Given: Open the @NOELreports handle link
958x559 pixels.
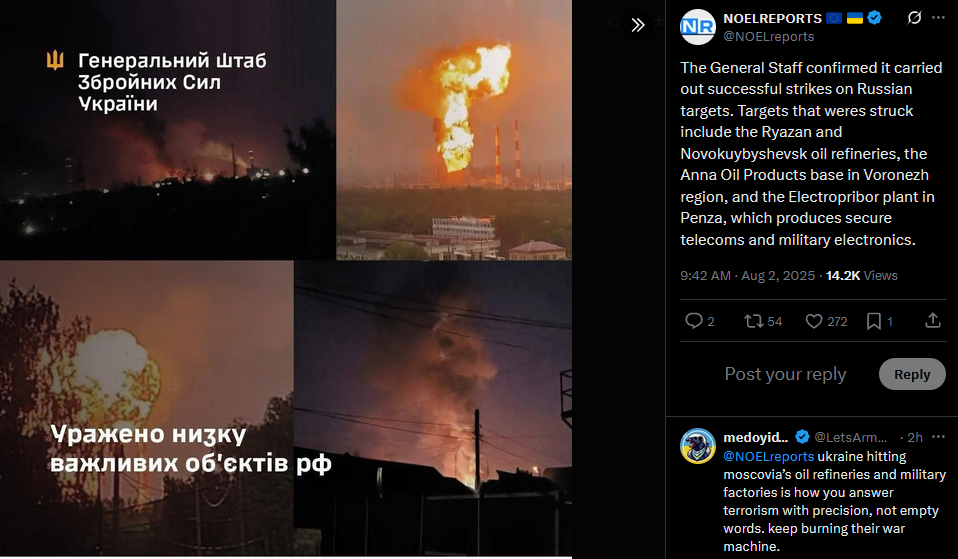Looking at the screenshot, I should click(x=769, y=37).
